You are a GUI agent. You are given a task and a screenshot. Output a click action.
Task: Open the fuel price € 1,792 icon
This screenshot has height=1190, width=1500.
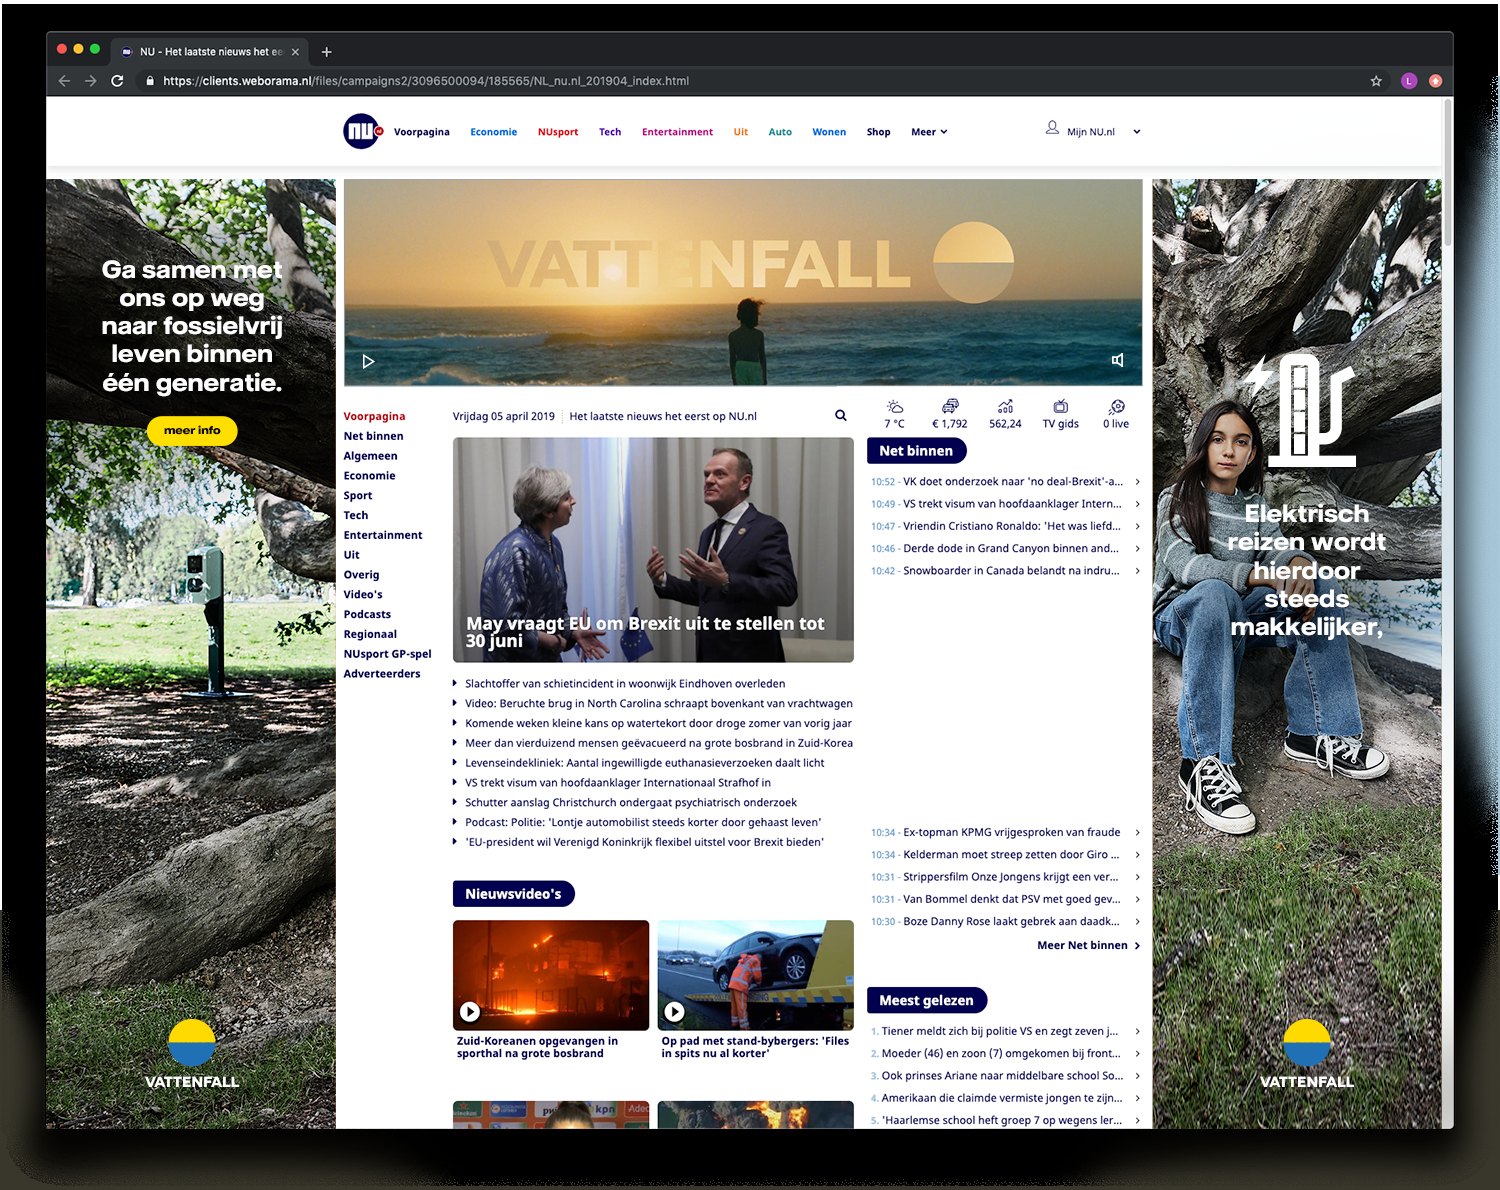(x=950, y=414)
